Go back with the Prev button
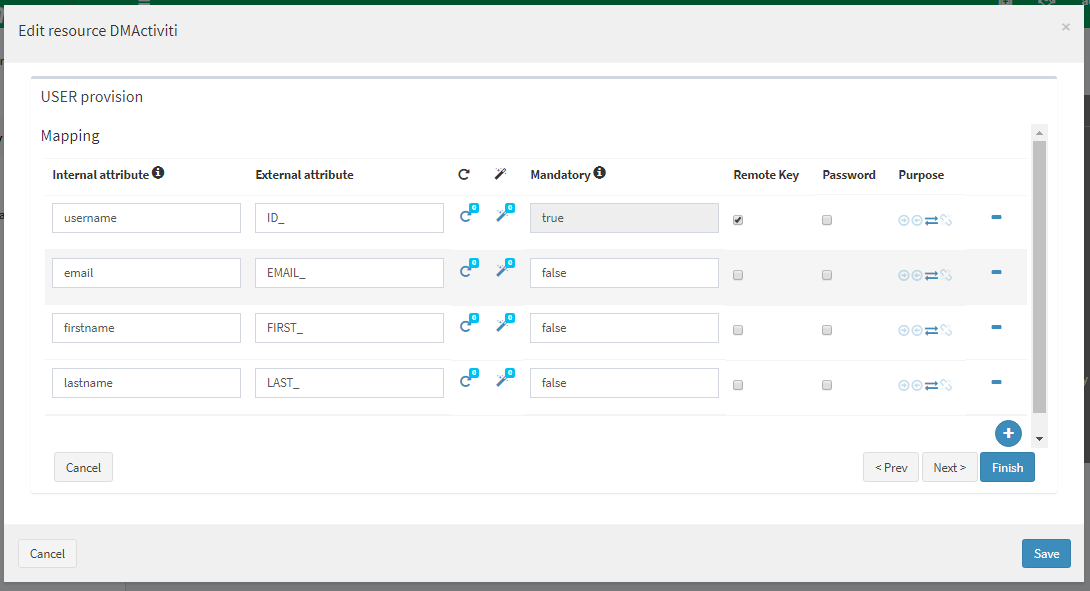The height and width of the screenshot is (591, 1090). (891, 467)
